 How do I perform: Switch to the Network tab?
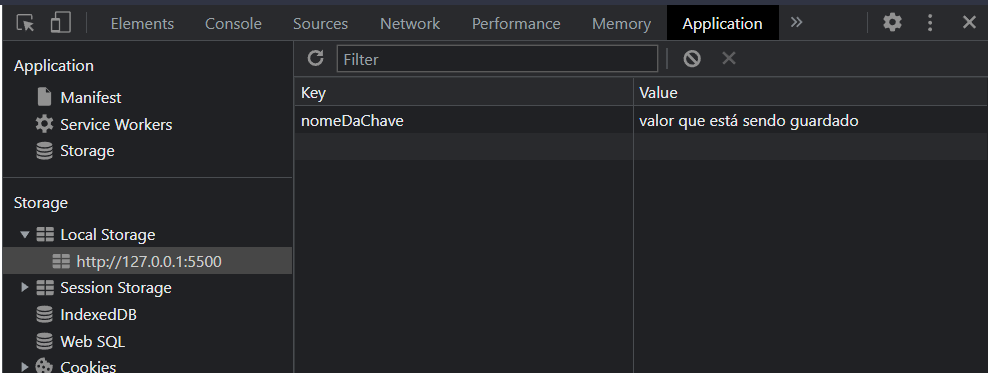pyautogui.click(x=410, y=24)
